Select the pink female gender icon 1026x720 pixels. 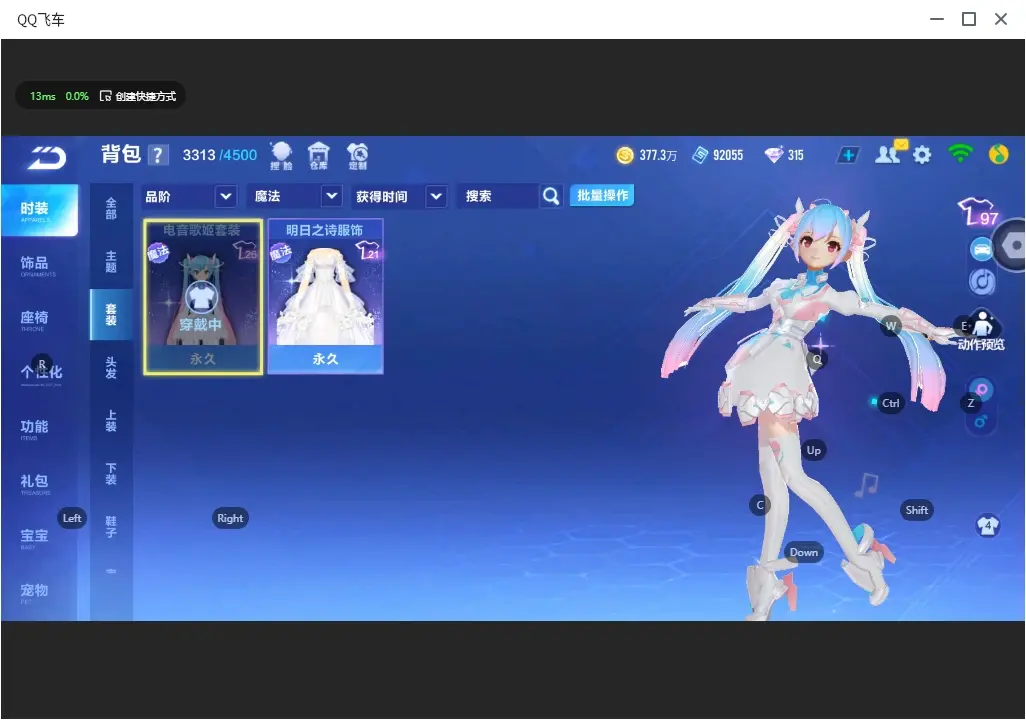click(982, 389)
